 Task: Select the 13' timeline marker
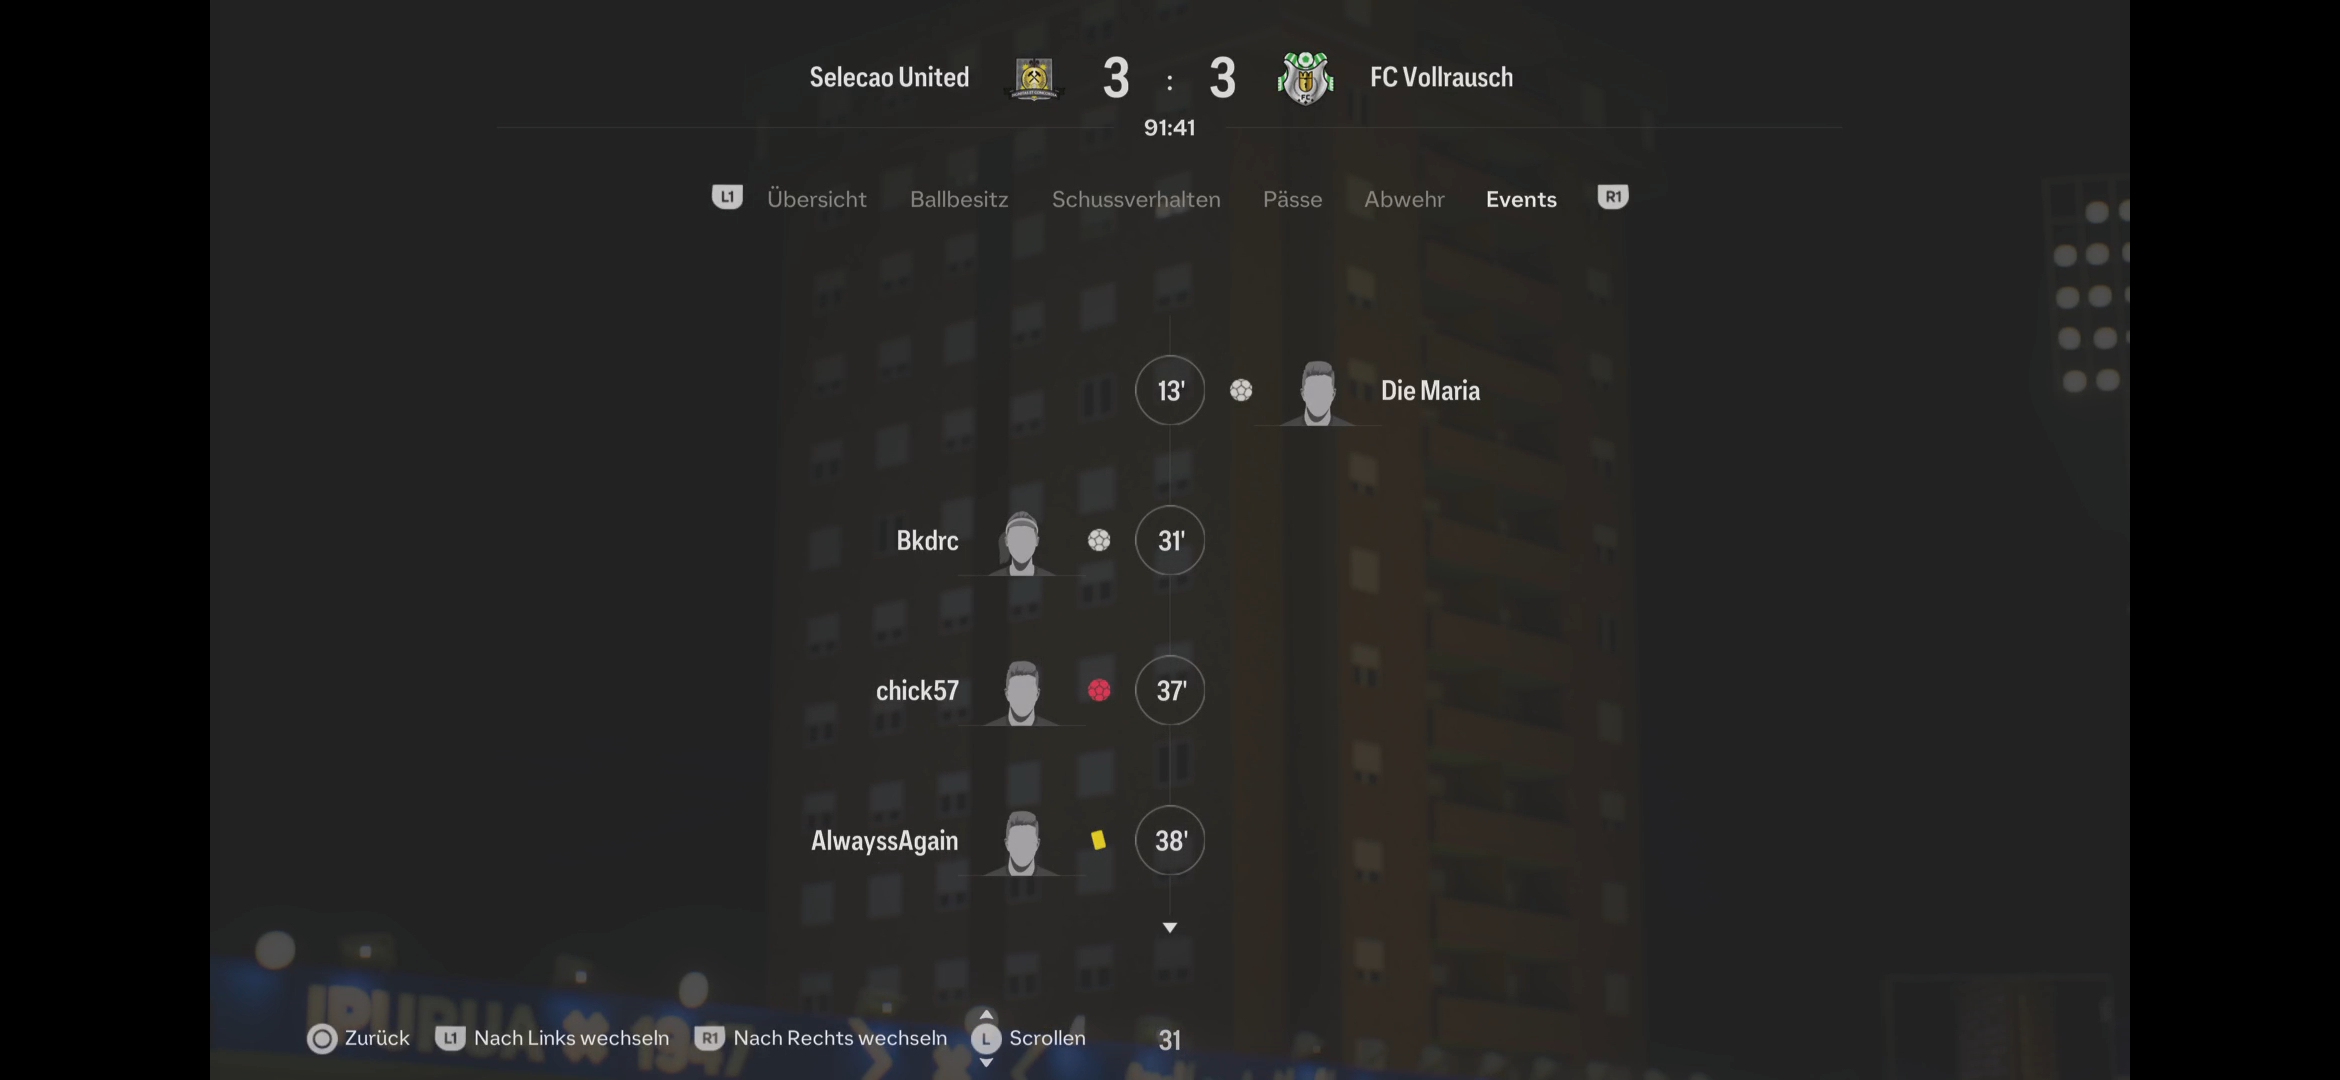[x=1170, y=390]
